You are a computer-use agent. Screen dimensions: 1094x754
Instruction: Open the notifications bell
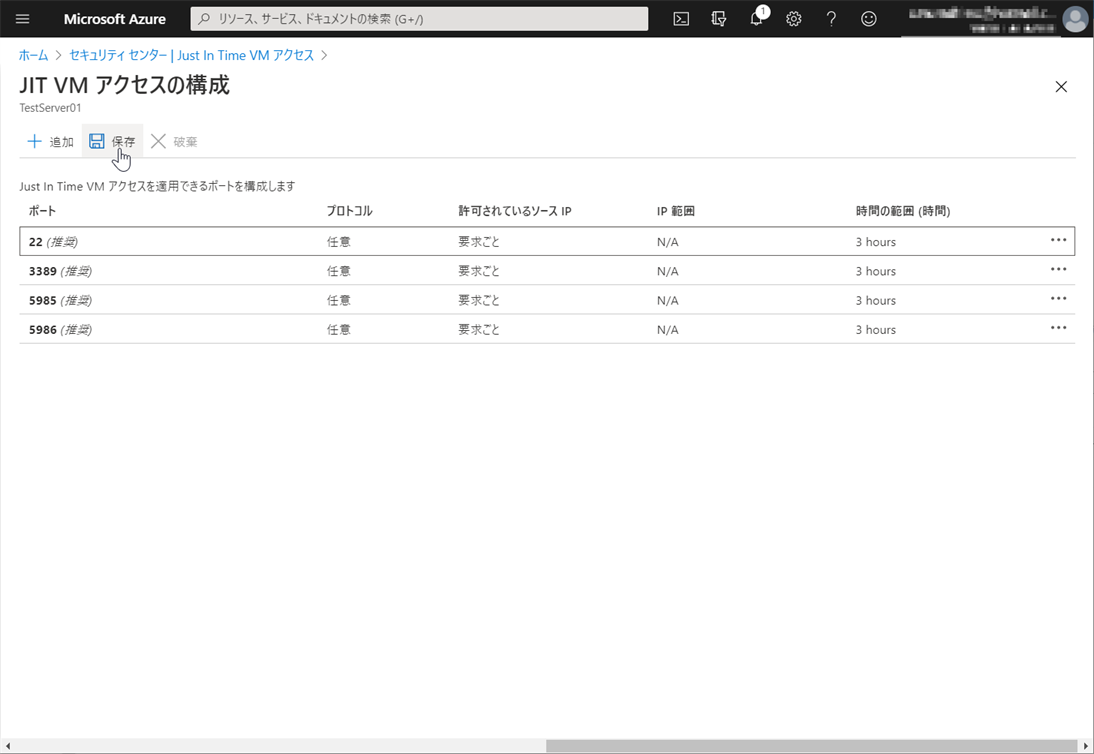(x=756, y=19)
